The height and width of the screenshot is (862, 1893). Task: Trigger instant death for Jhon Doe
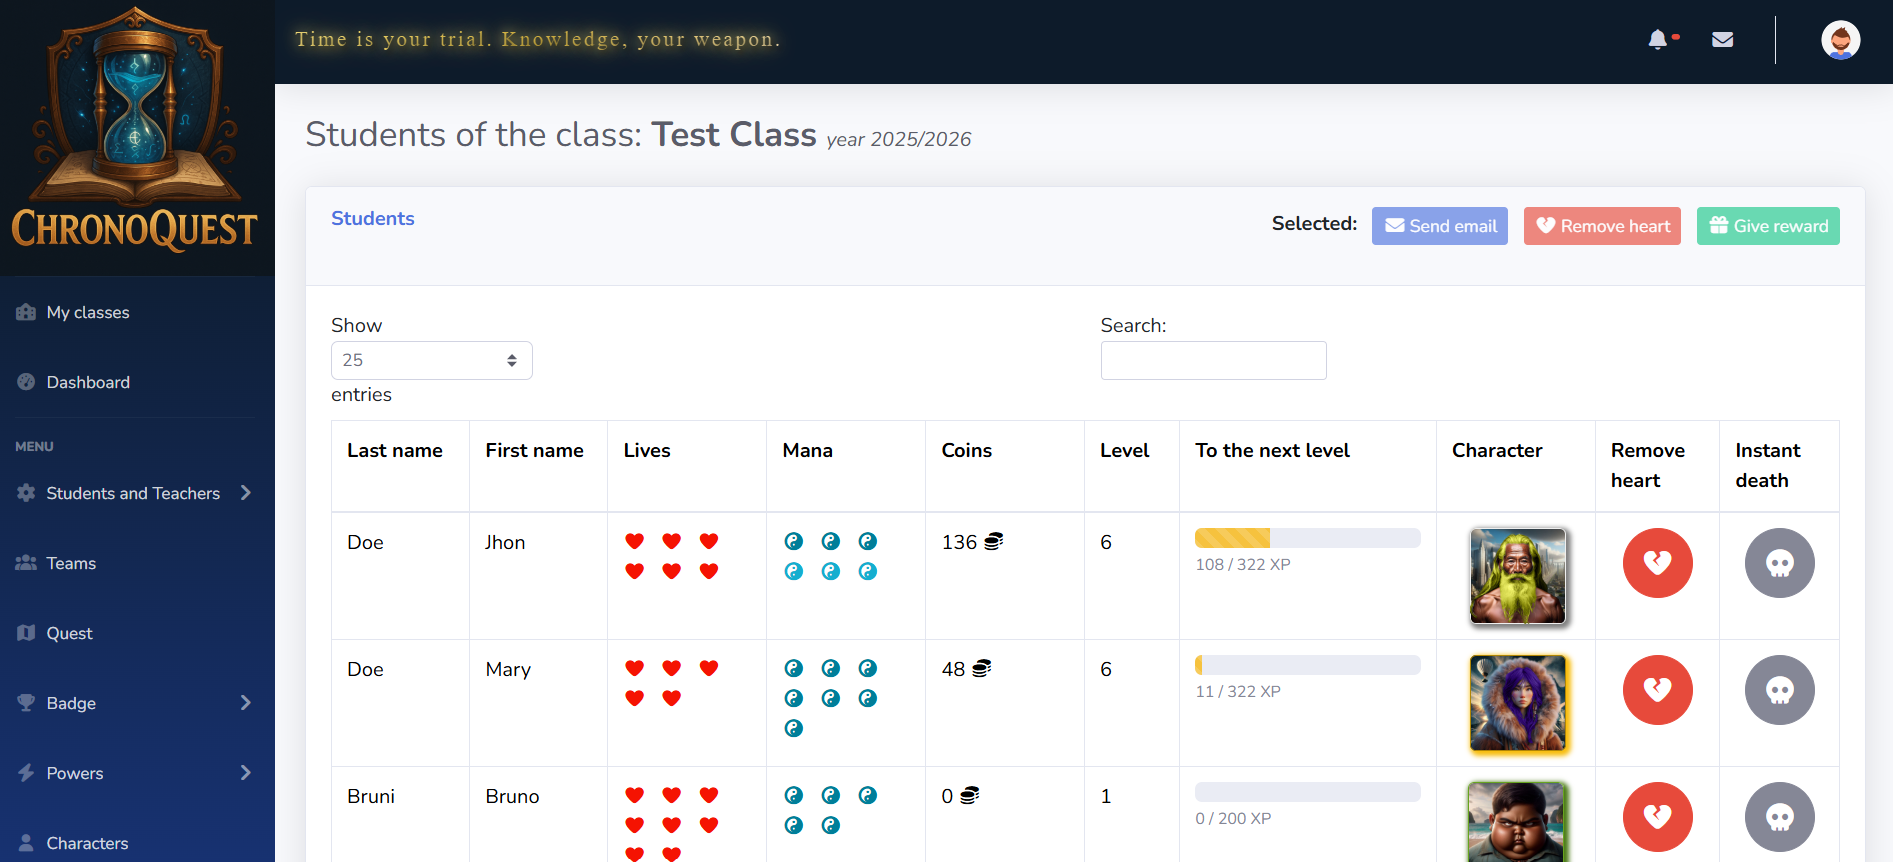pos(1779,563)
